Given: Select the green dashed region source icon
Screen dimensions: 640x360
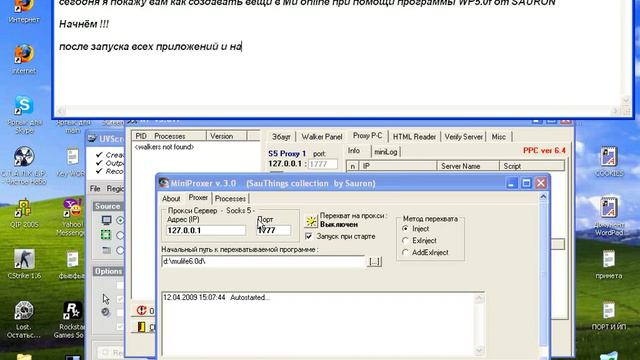Looking at the screenshot, I should [x=106, y=235].
